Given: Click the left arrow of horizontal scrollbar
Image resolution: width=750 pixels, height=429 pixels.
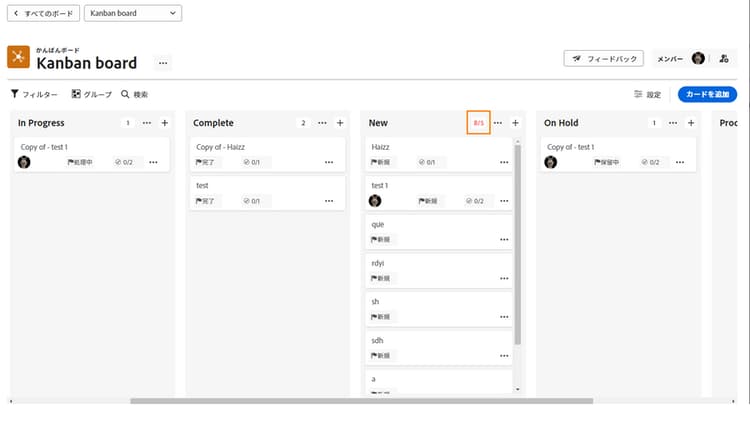Looking at the screenshot, I should pos(11,401).
